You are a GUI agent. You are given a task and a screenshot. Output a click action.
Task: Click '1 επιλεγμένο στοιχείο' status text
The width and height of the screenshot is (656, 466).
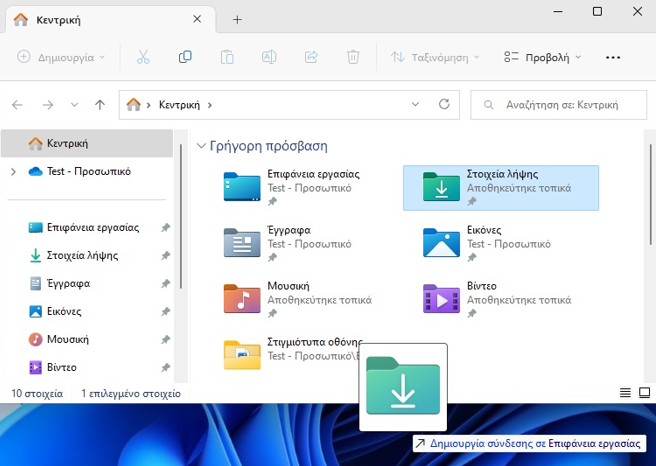tap(131, 393)
